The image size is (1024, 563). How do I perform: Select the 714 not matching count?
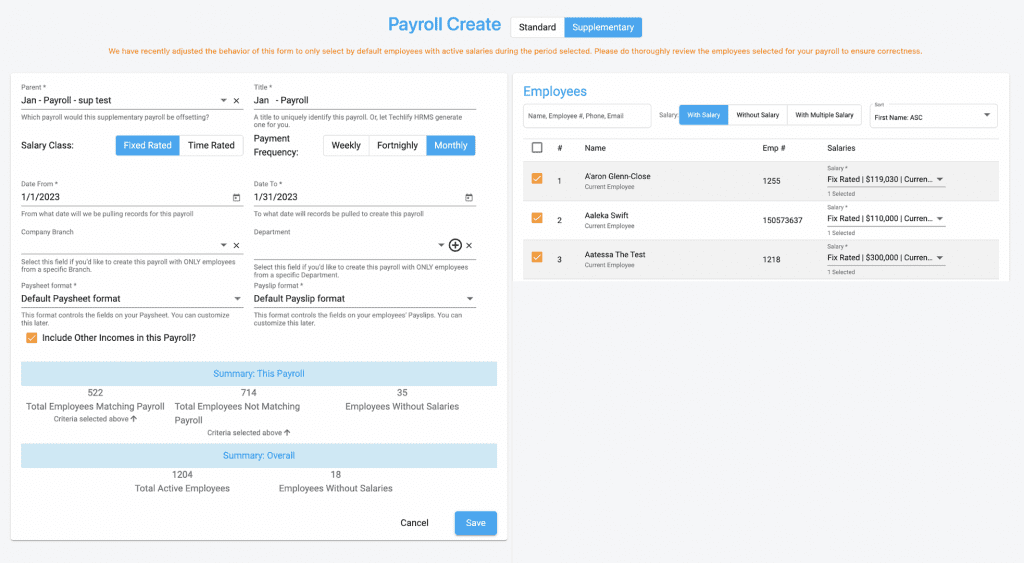coord(248,393)
